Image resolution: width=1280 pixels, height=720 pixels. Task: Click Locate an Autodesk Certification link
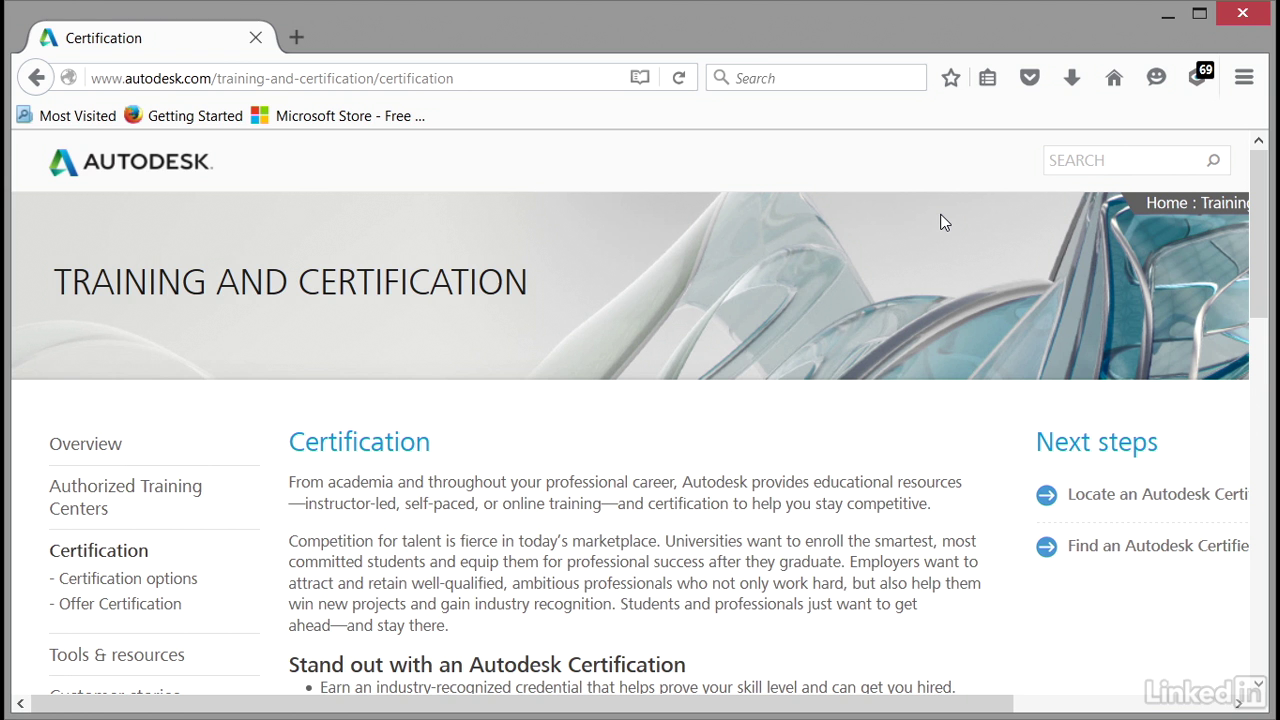(1158, 494)
